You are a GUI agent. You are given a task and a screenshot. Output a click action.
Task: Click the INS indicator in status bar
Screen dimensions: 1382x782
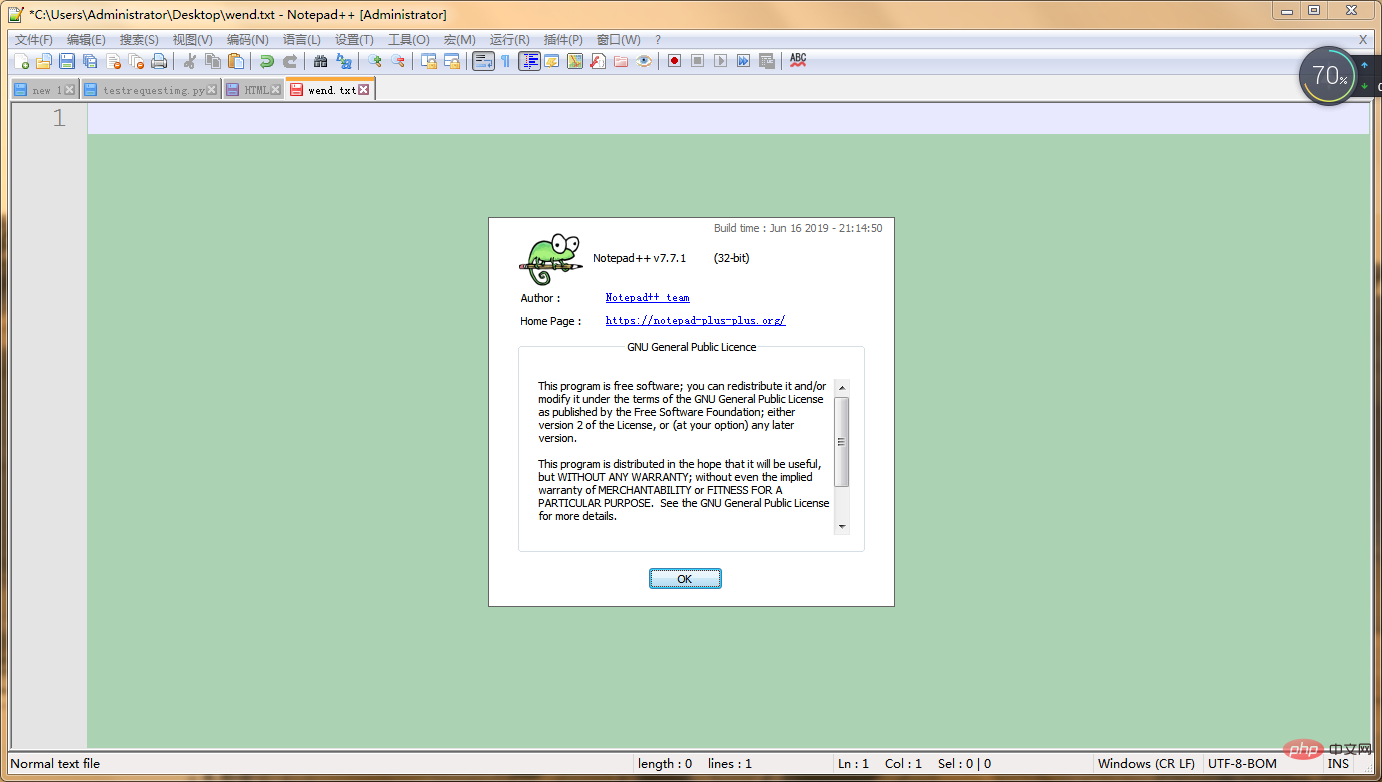pos(1338,763)
